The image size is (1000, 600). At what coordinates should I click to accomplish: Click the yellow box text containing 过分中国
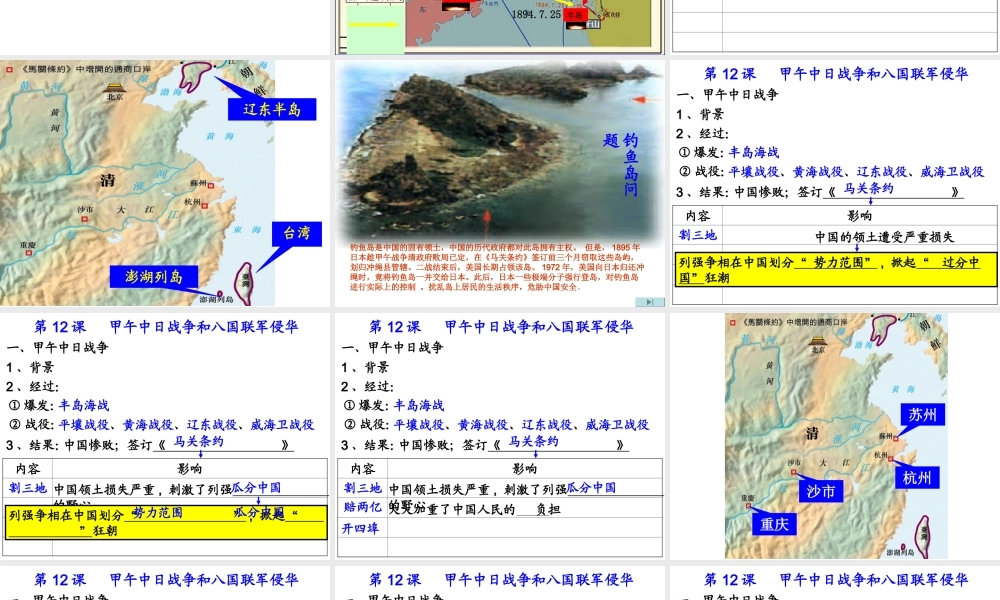[x=835, y=269]
